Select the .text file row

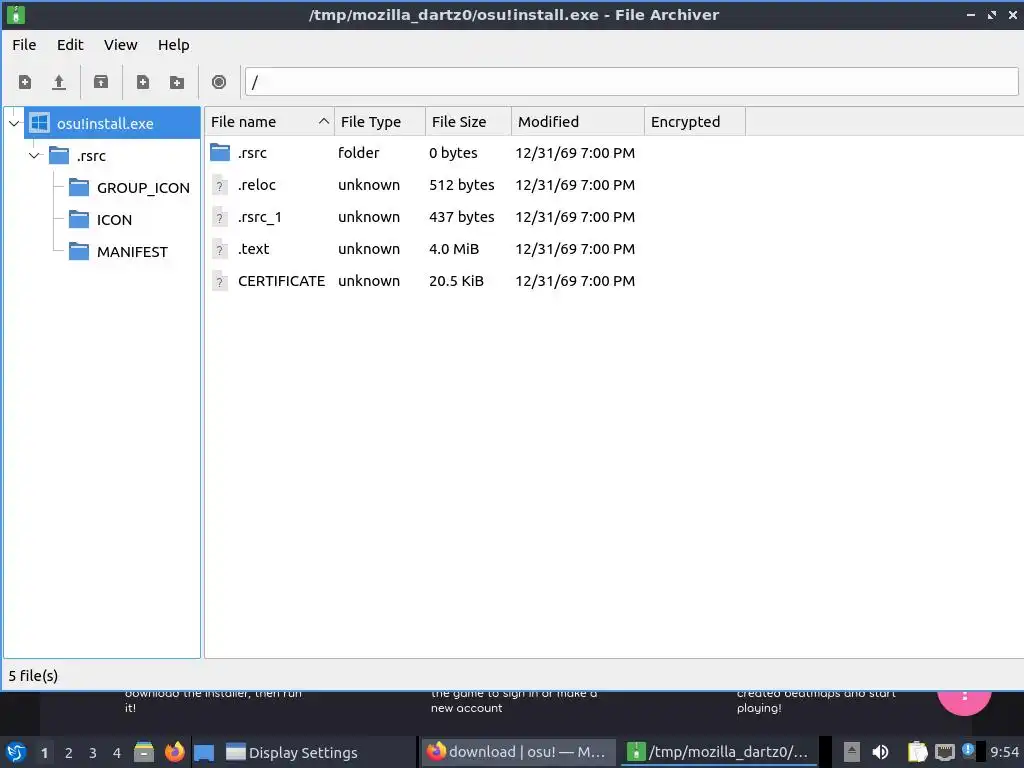tap(423, 249)
